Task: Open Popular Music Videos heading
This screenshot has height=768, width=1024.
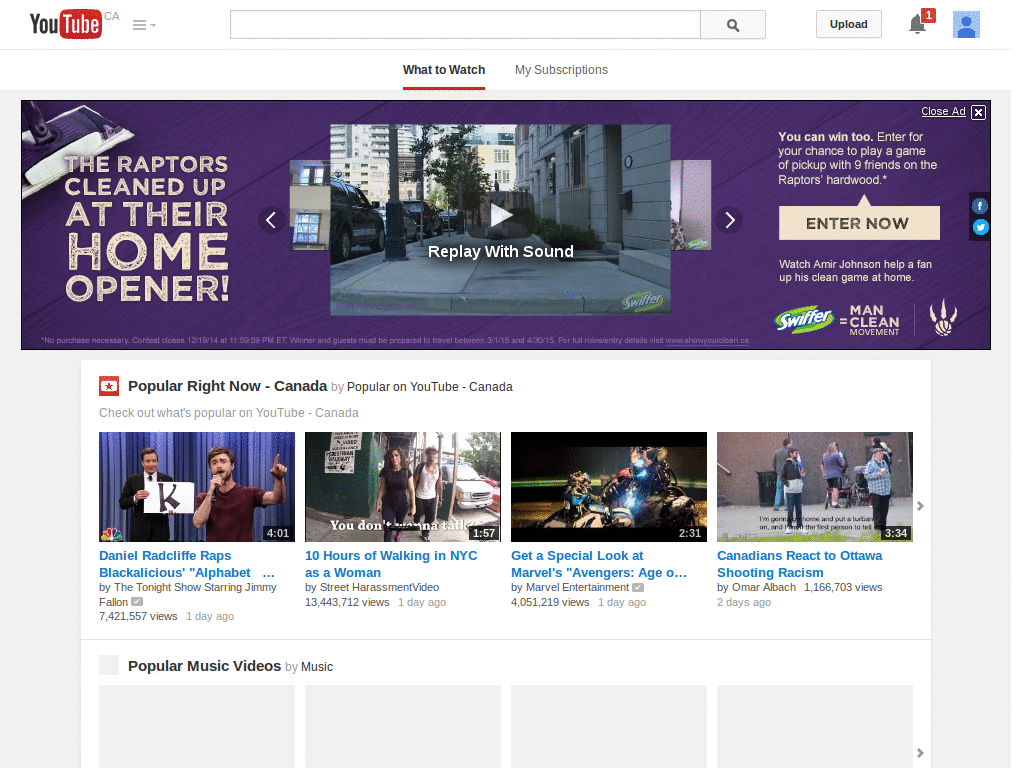Action: pos(204,666)
